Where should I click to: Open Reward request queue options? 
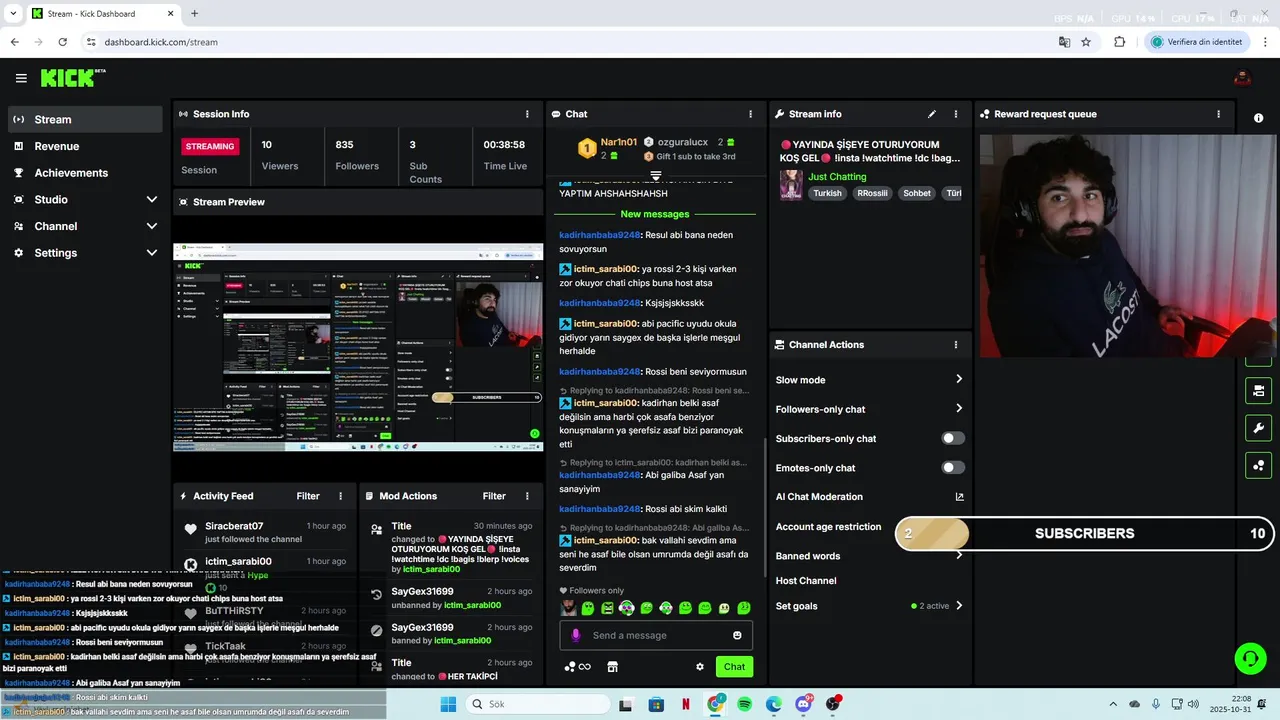(1218, 114)
